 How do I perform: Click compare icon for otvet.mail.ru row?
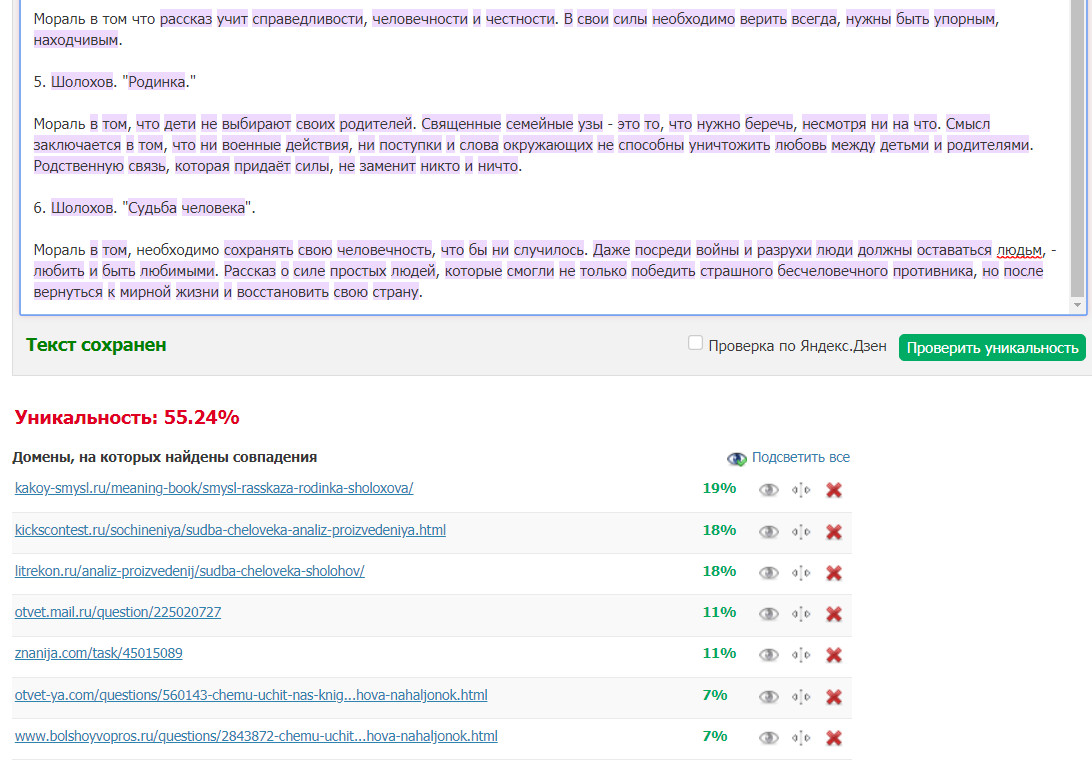(x=801, y=614)
